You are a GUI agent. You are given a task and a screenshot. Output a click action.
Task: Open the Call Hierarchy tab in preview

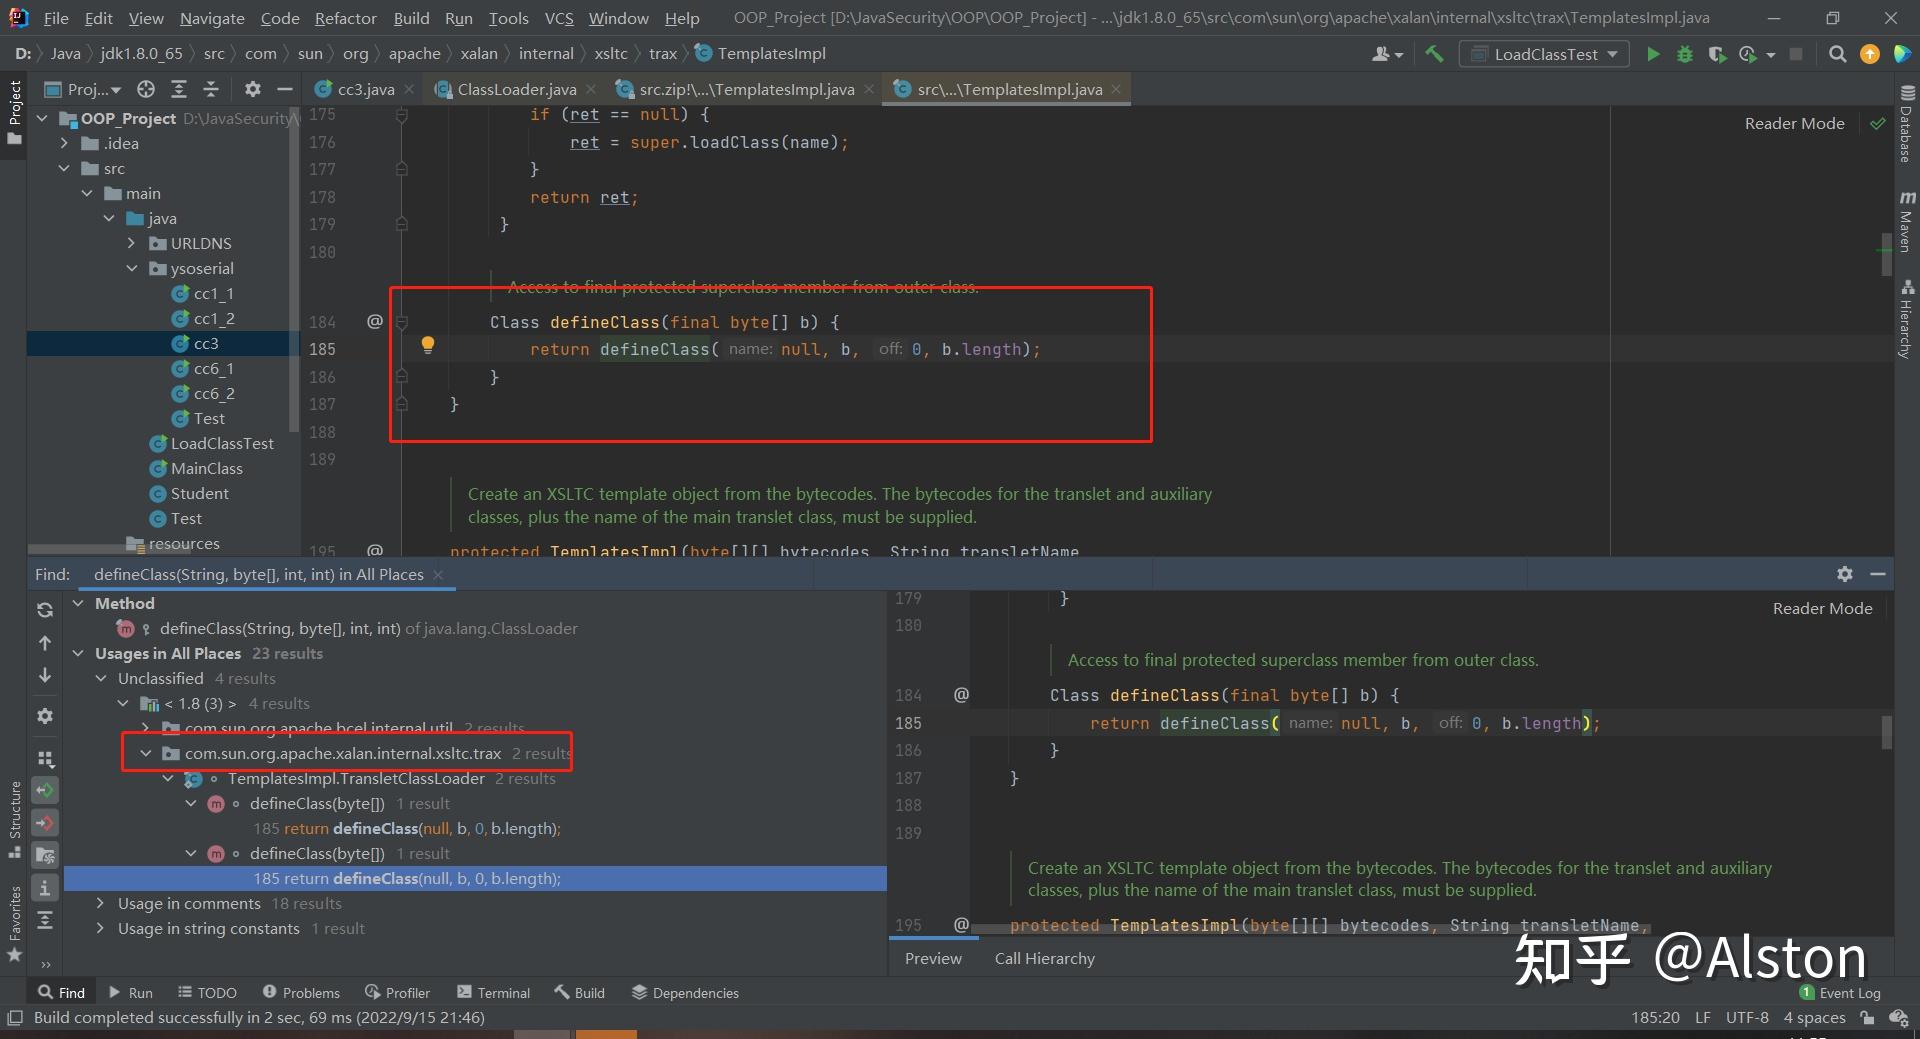pos(1044,958)
